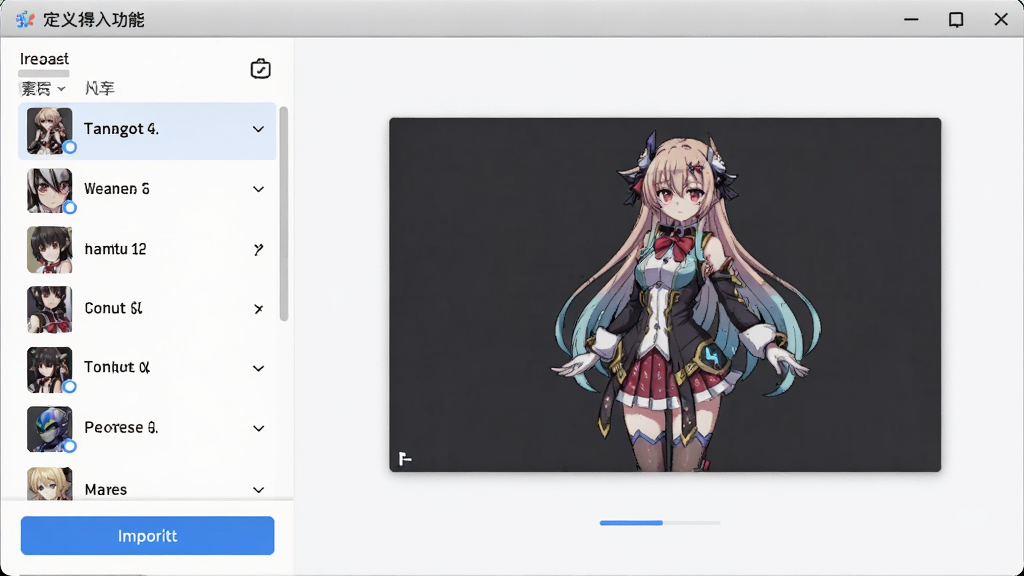
Task: Maximize the window
Action: click(x=956, y=20)
